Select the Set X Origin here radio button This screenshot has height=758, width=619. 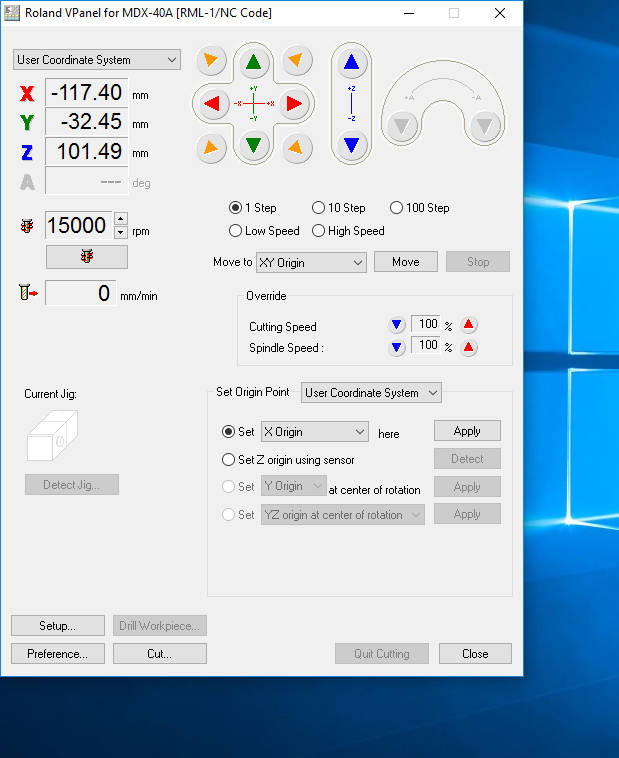tap(228, 432)
